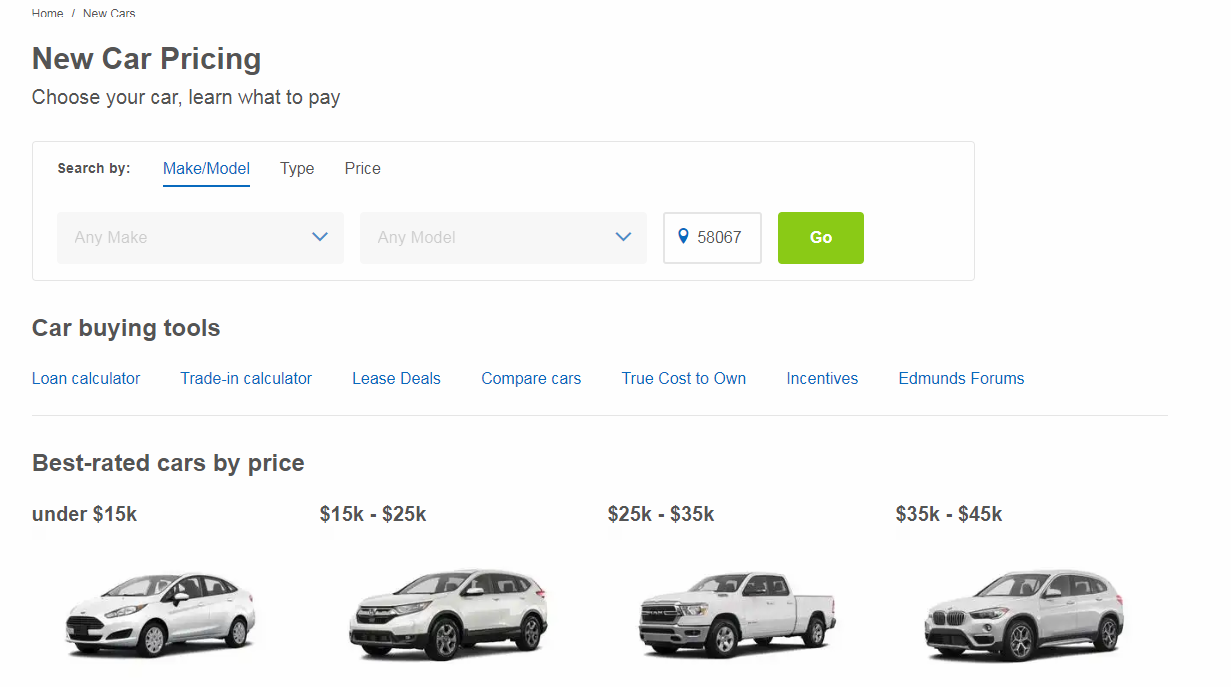
Task: Click the Home breadcrumb link
Action: pyautogui.click(x=47, y=14)
